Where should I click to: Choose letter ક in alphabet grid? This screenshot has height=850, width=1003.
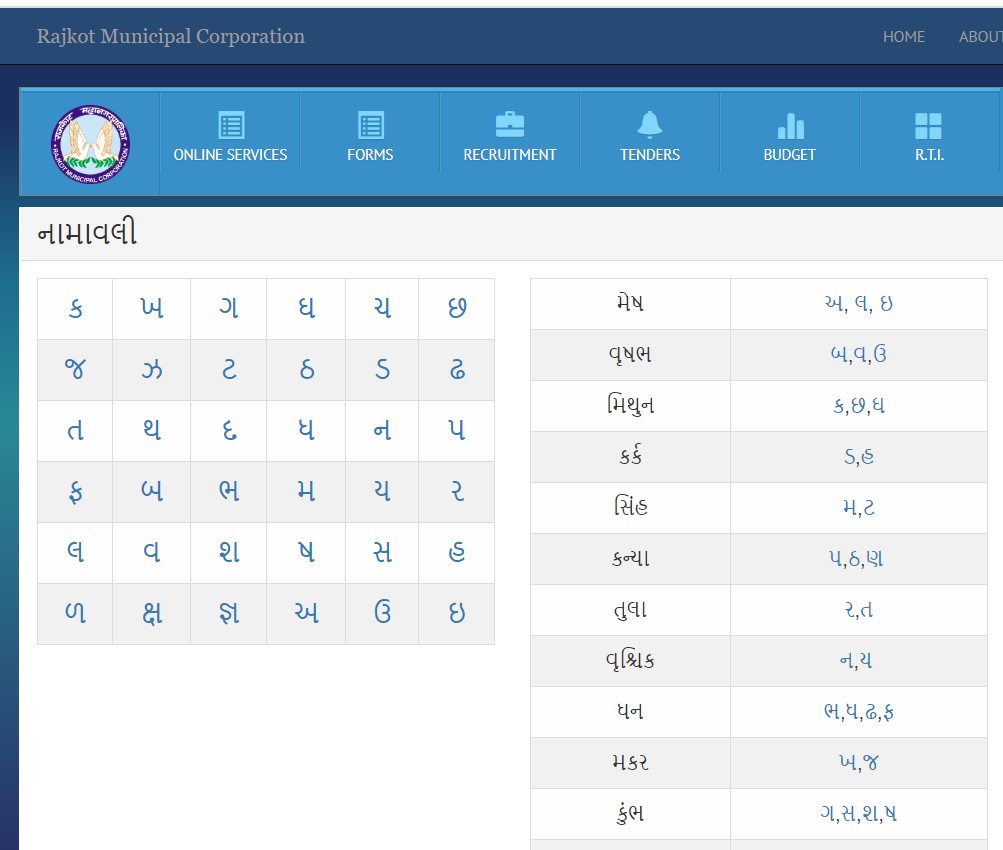(75, 309)
